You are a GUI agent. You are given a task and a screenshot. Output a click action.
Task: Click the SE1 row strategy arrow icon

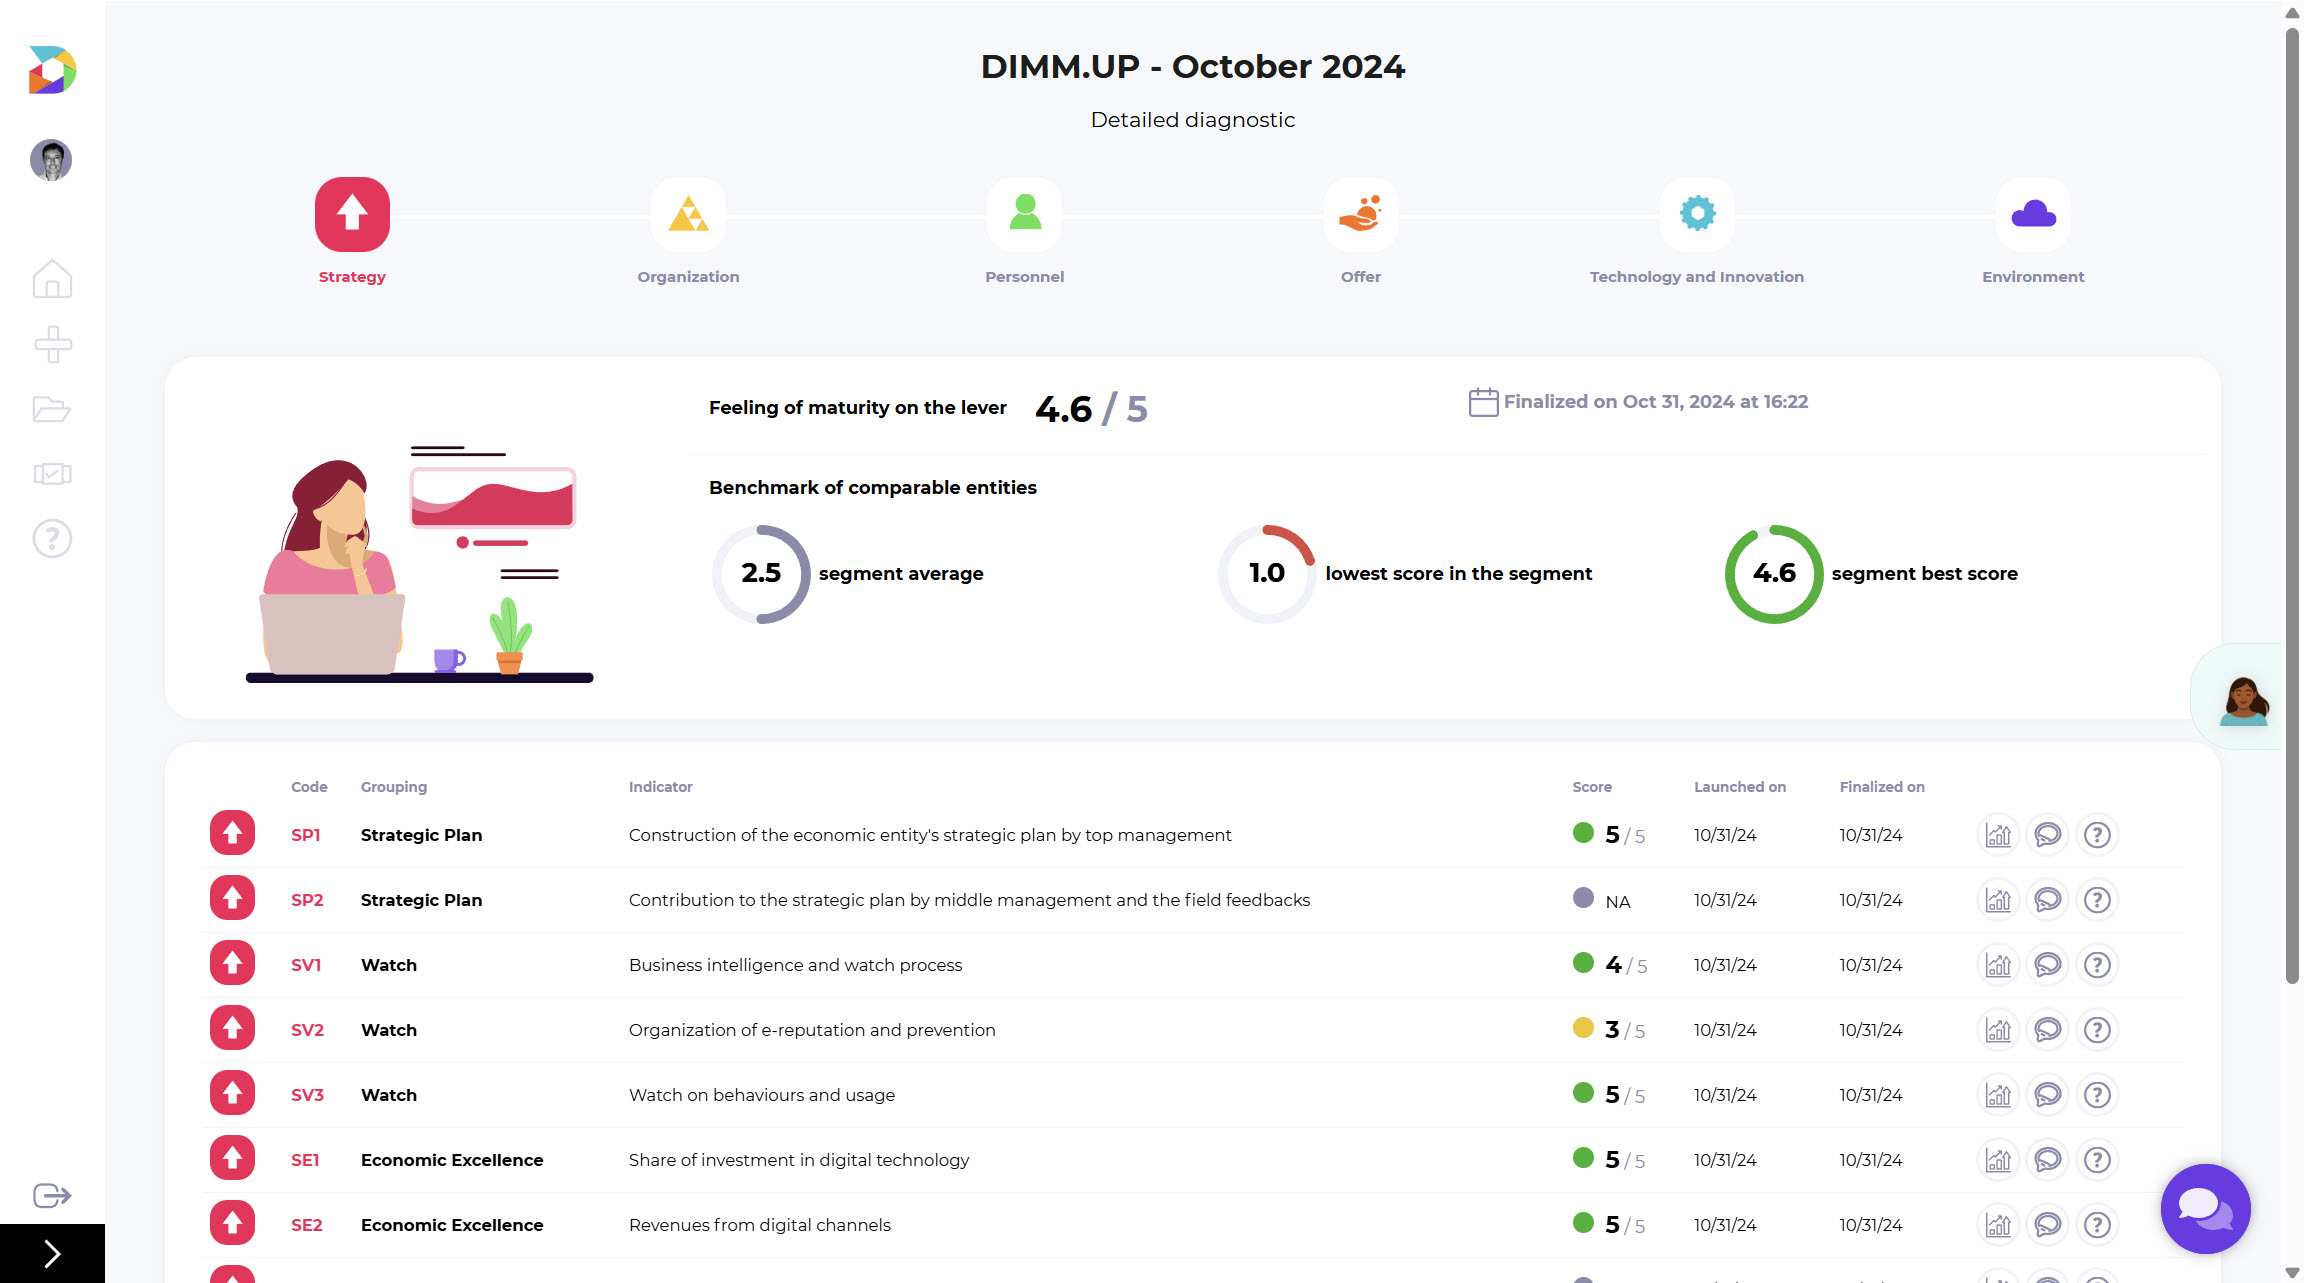232,1158
